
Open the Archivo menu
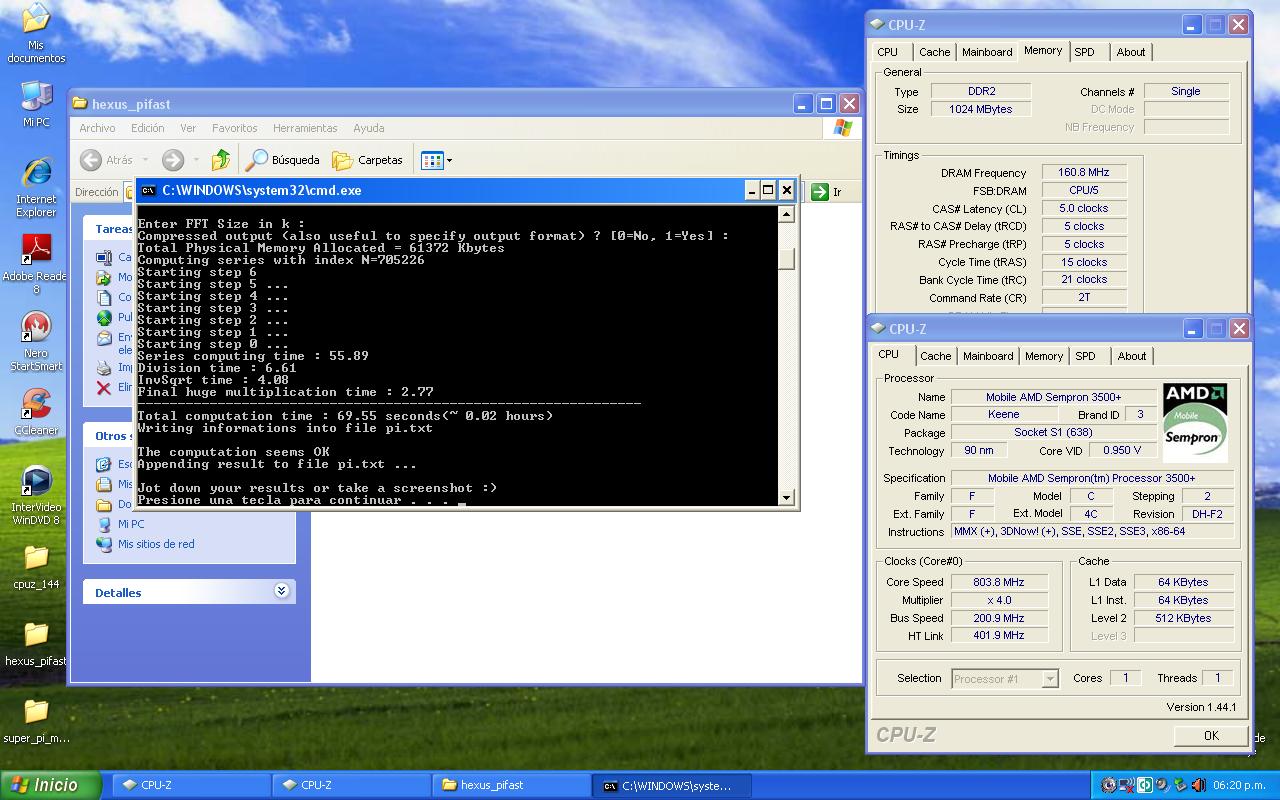(x=97, y=128)
